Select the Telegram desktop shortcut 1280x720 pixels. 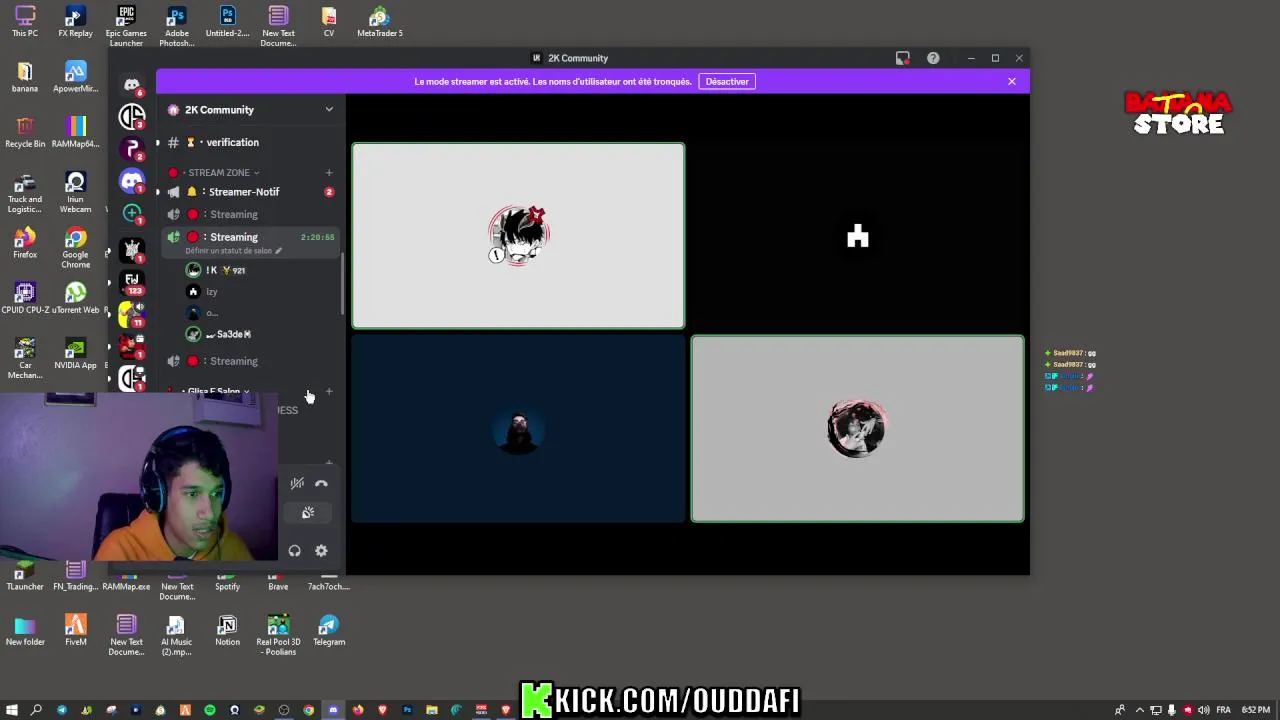click(329, 631)
